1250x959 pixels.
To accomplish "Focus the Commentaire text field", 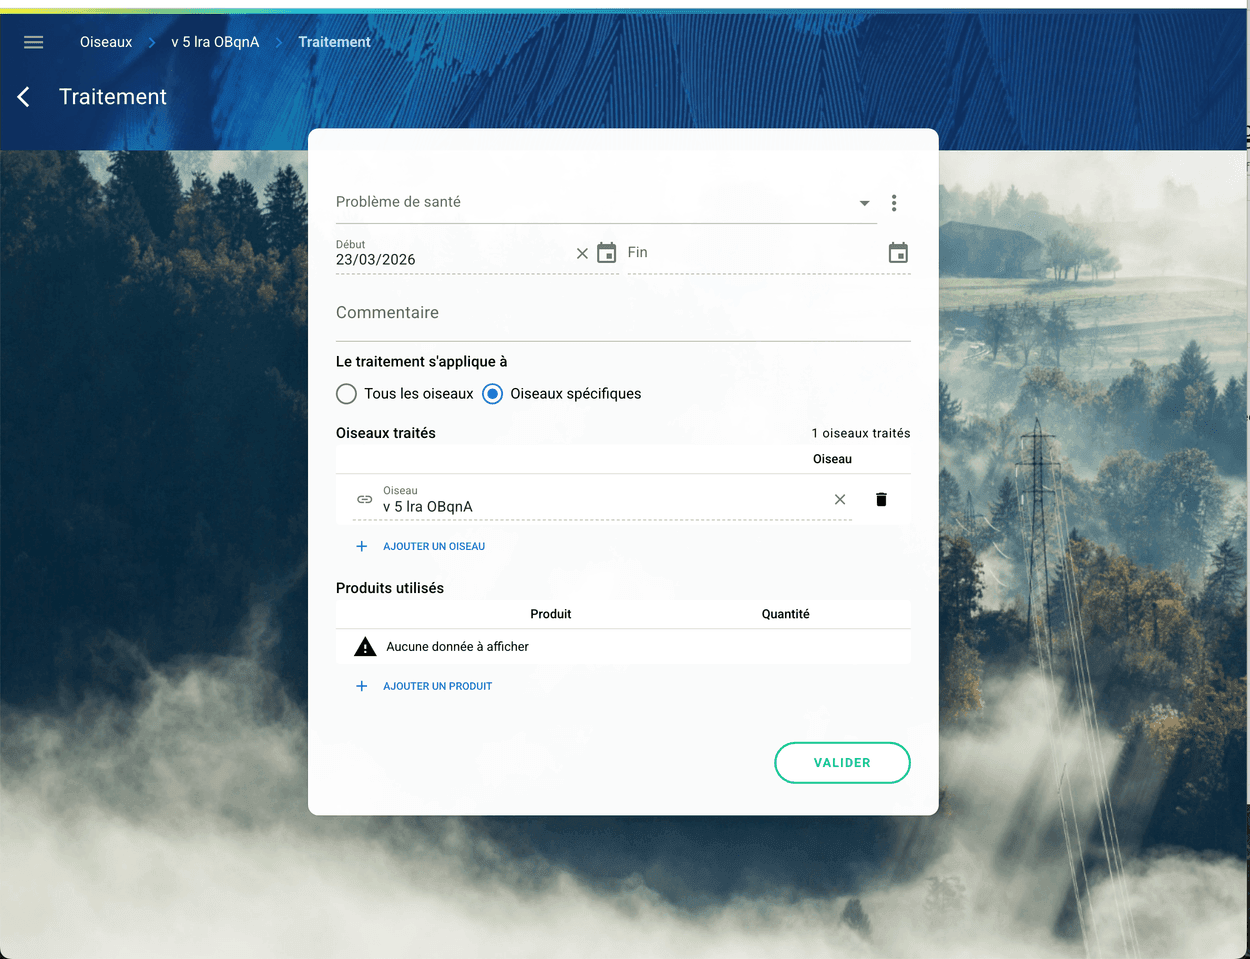I will [622, 314].
